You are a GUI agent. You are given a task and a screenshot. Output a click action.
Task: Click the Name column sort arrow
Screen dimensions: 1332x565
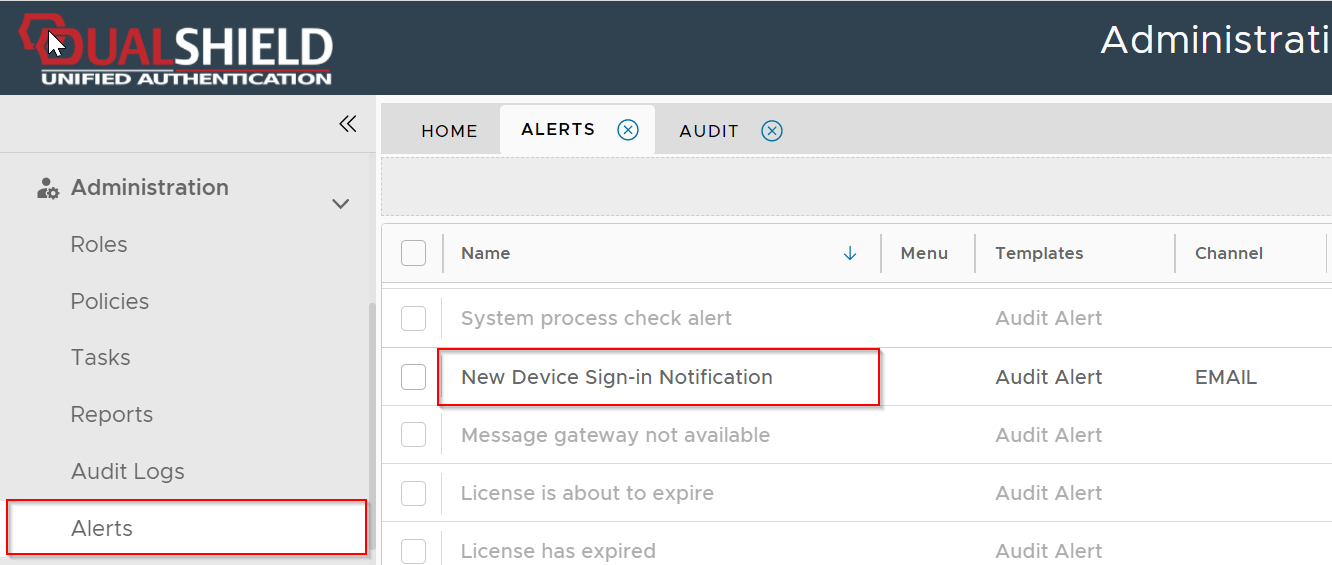click(850, 254)
